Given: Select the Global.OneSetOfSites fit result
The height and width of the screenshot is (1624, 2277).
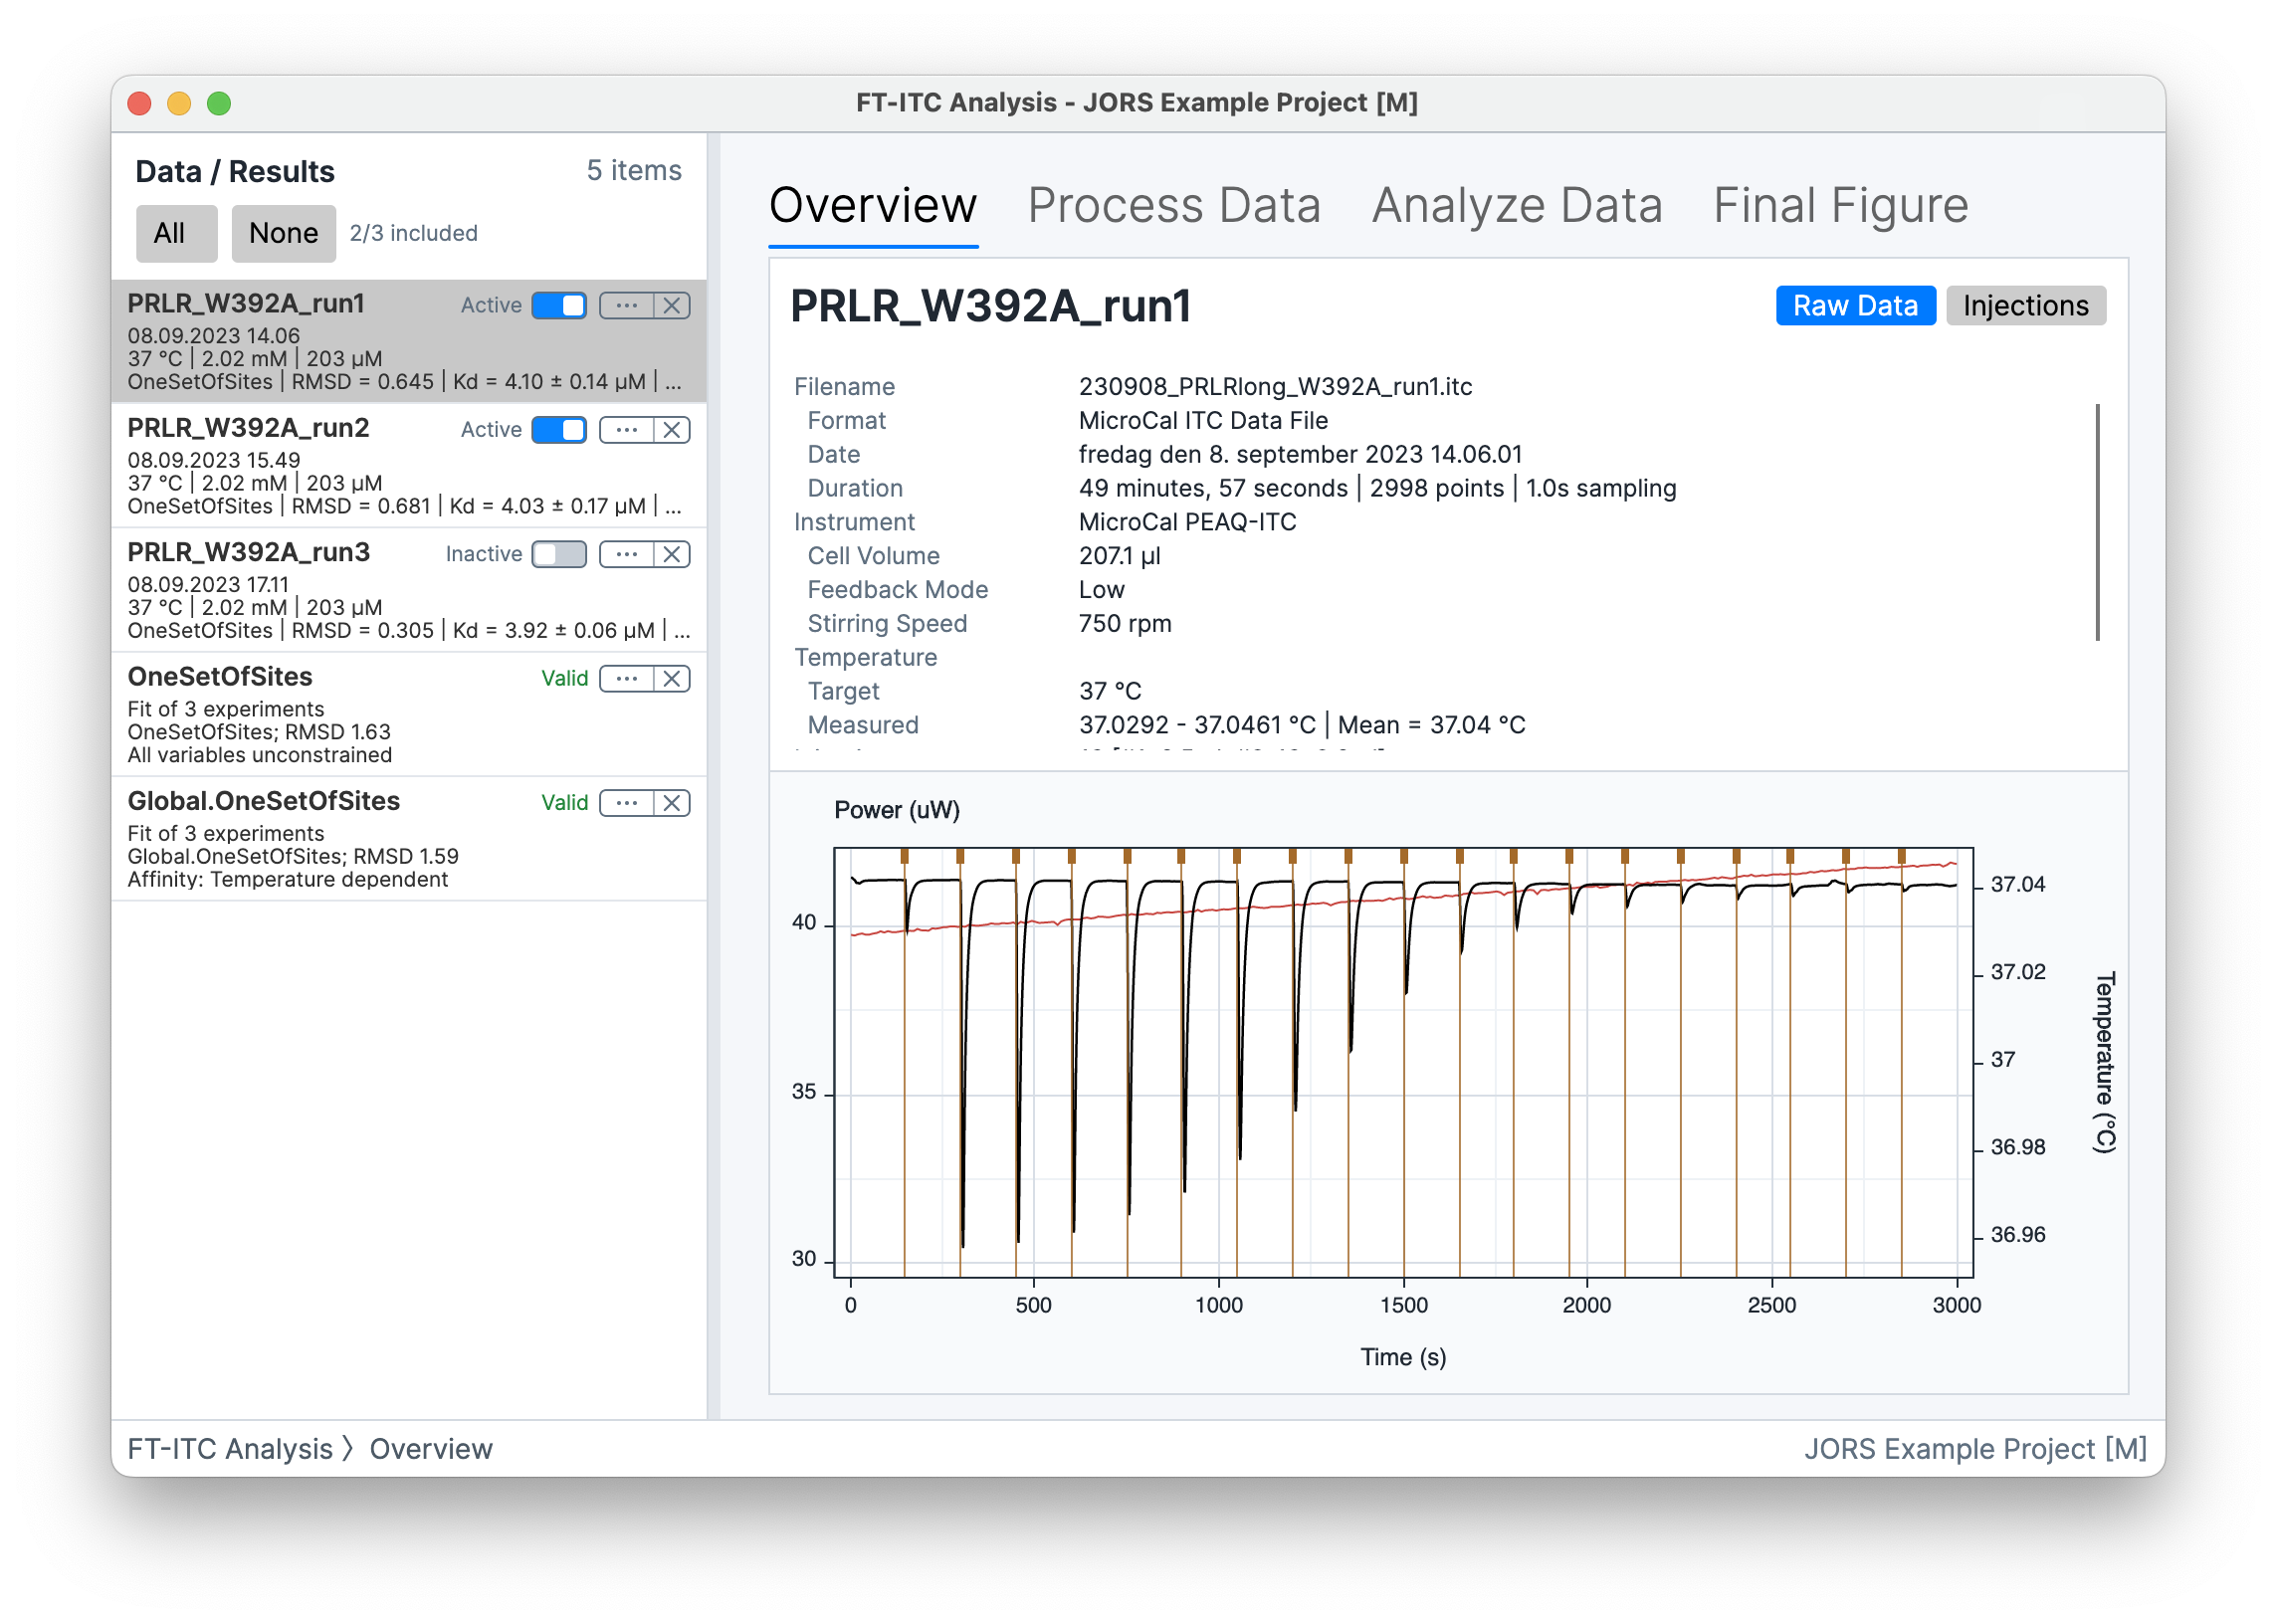Looking at the screenshot, I should [x=408, y=839].
